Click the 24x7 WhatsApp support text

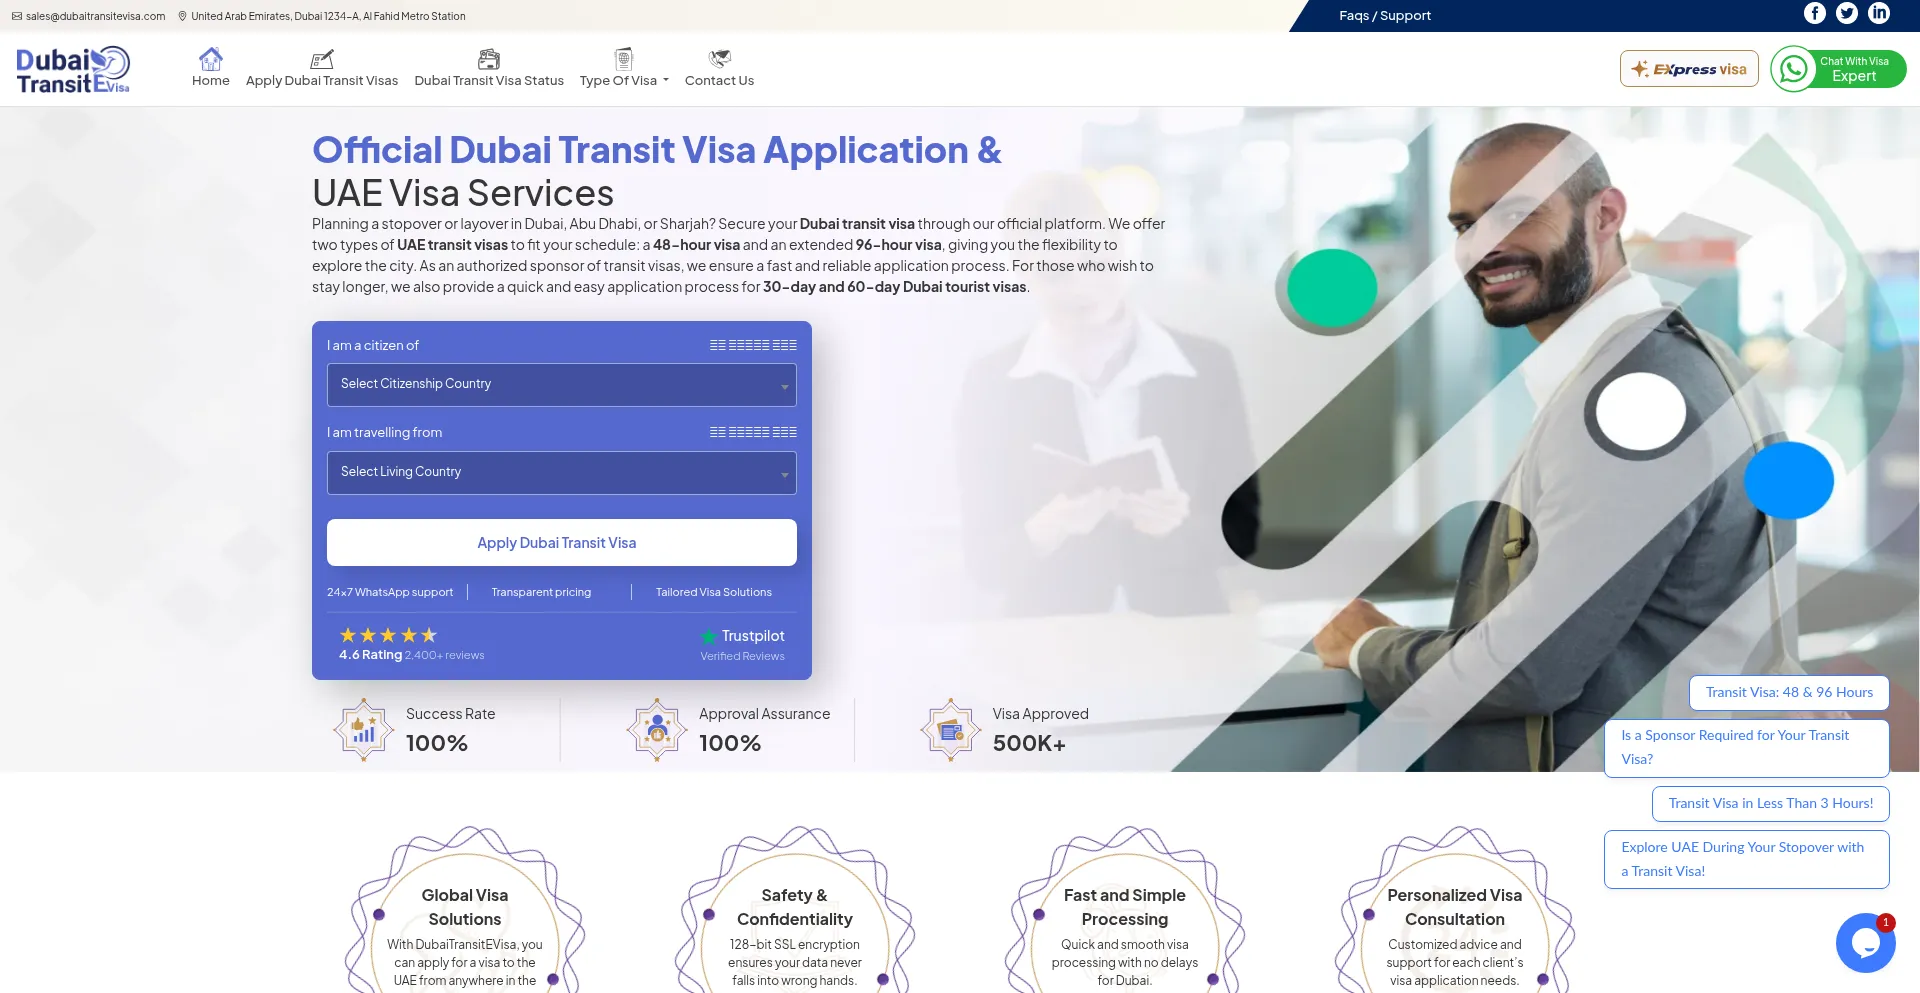(390, 593)
